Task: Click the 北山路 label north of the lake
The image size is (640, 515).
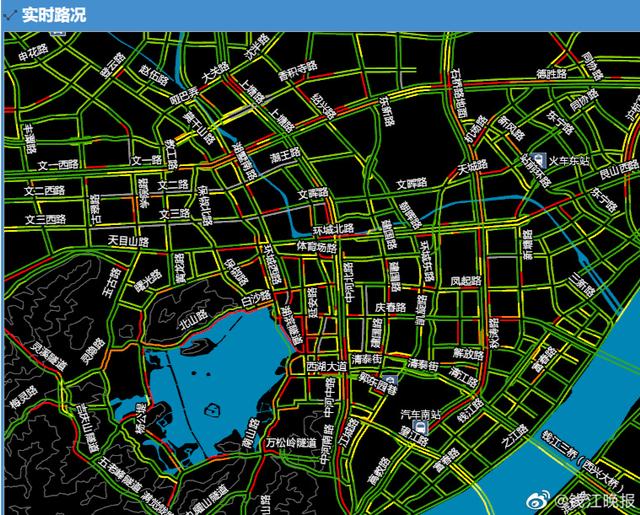Action: coord(194,320)
